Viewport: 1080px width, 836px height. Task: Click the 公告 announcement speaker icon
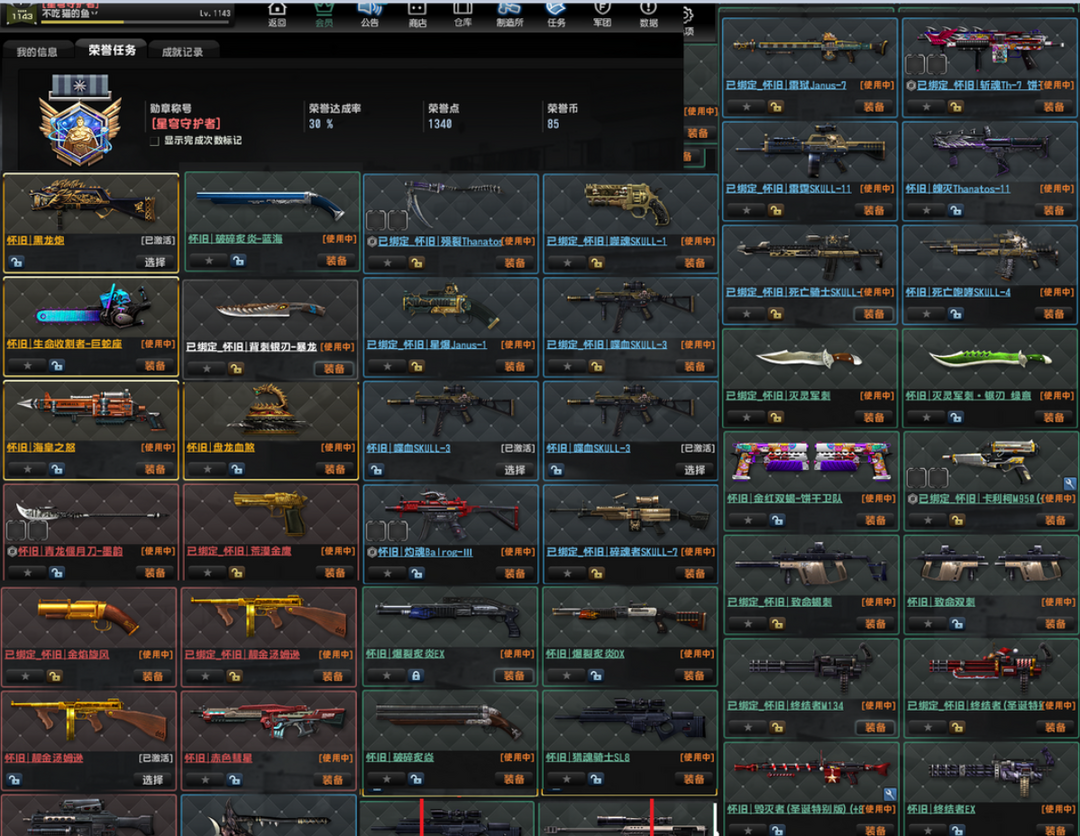[370, 14]
